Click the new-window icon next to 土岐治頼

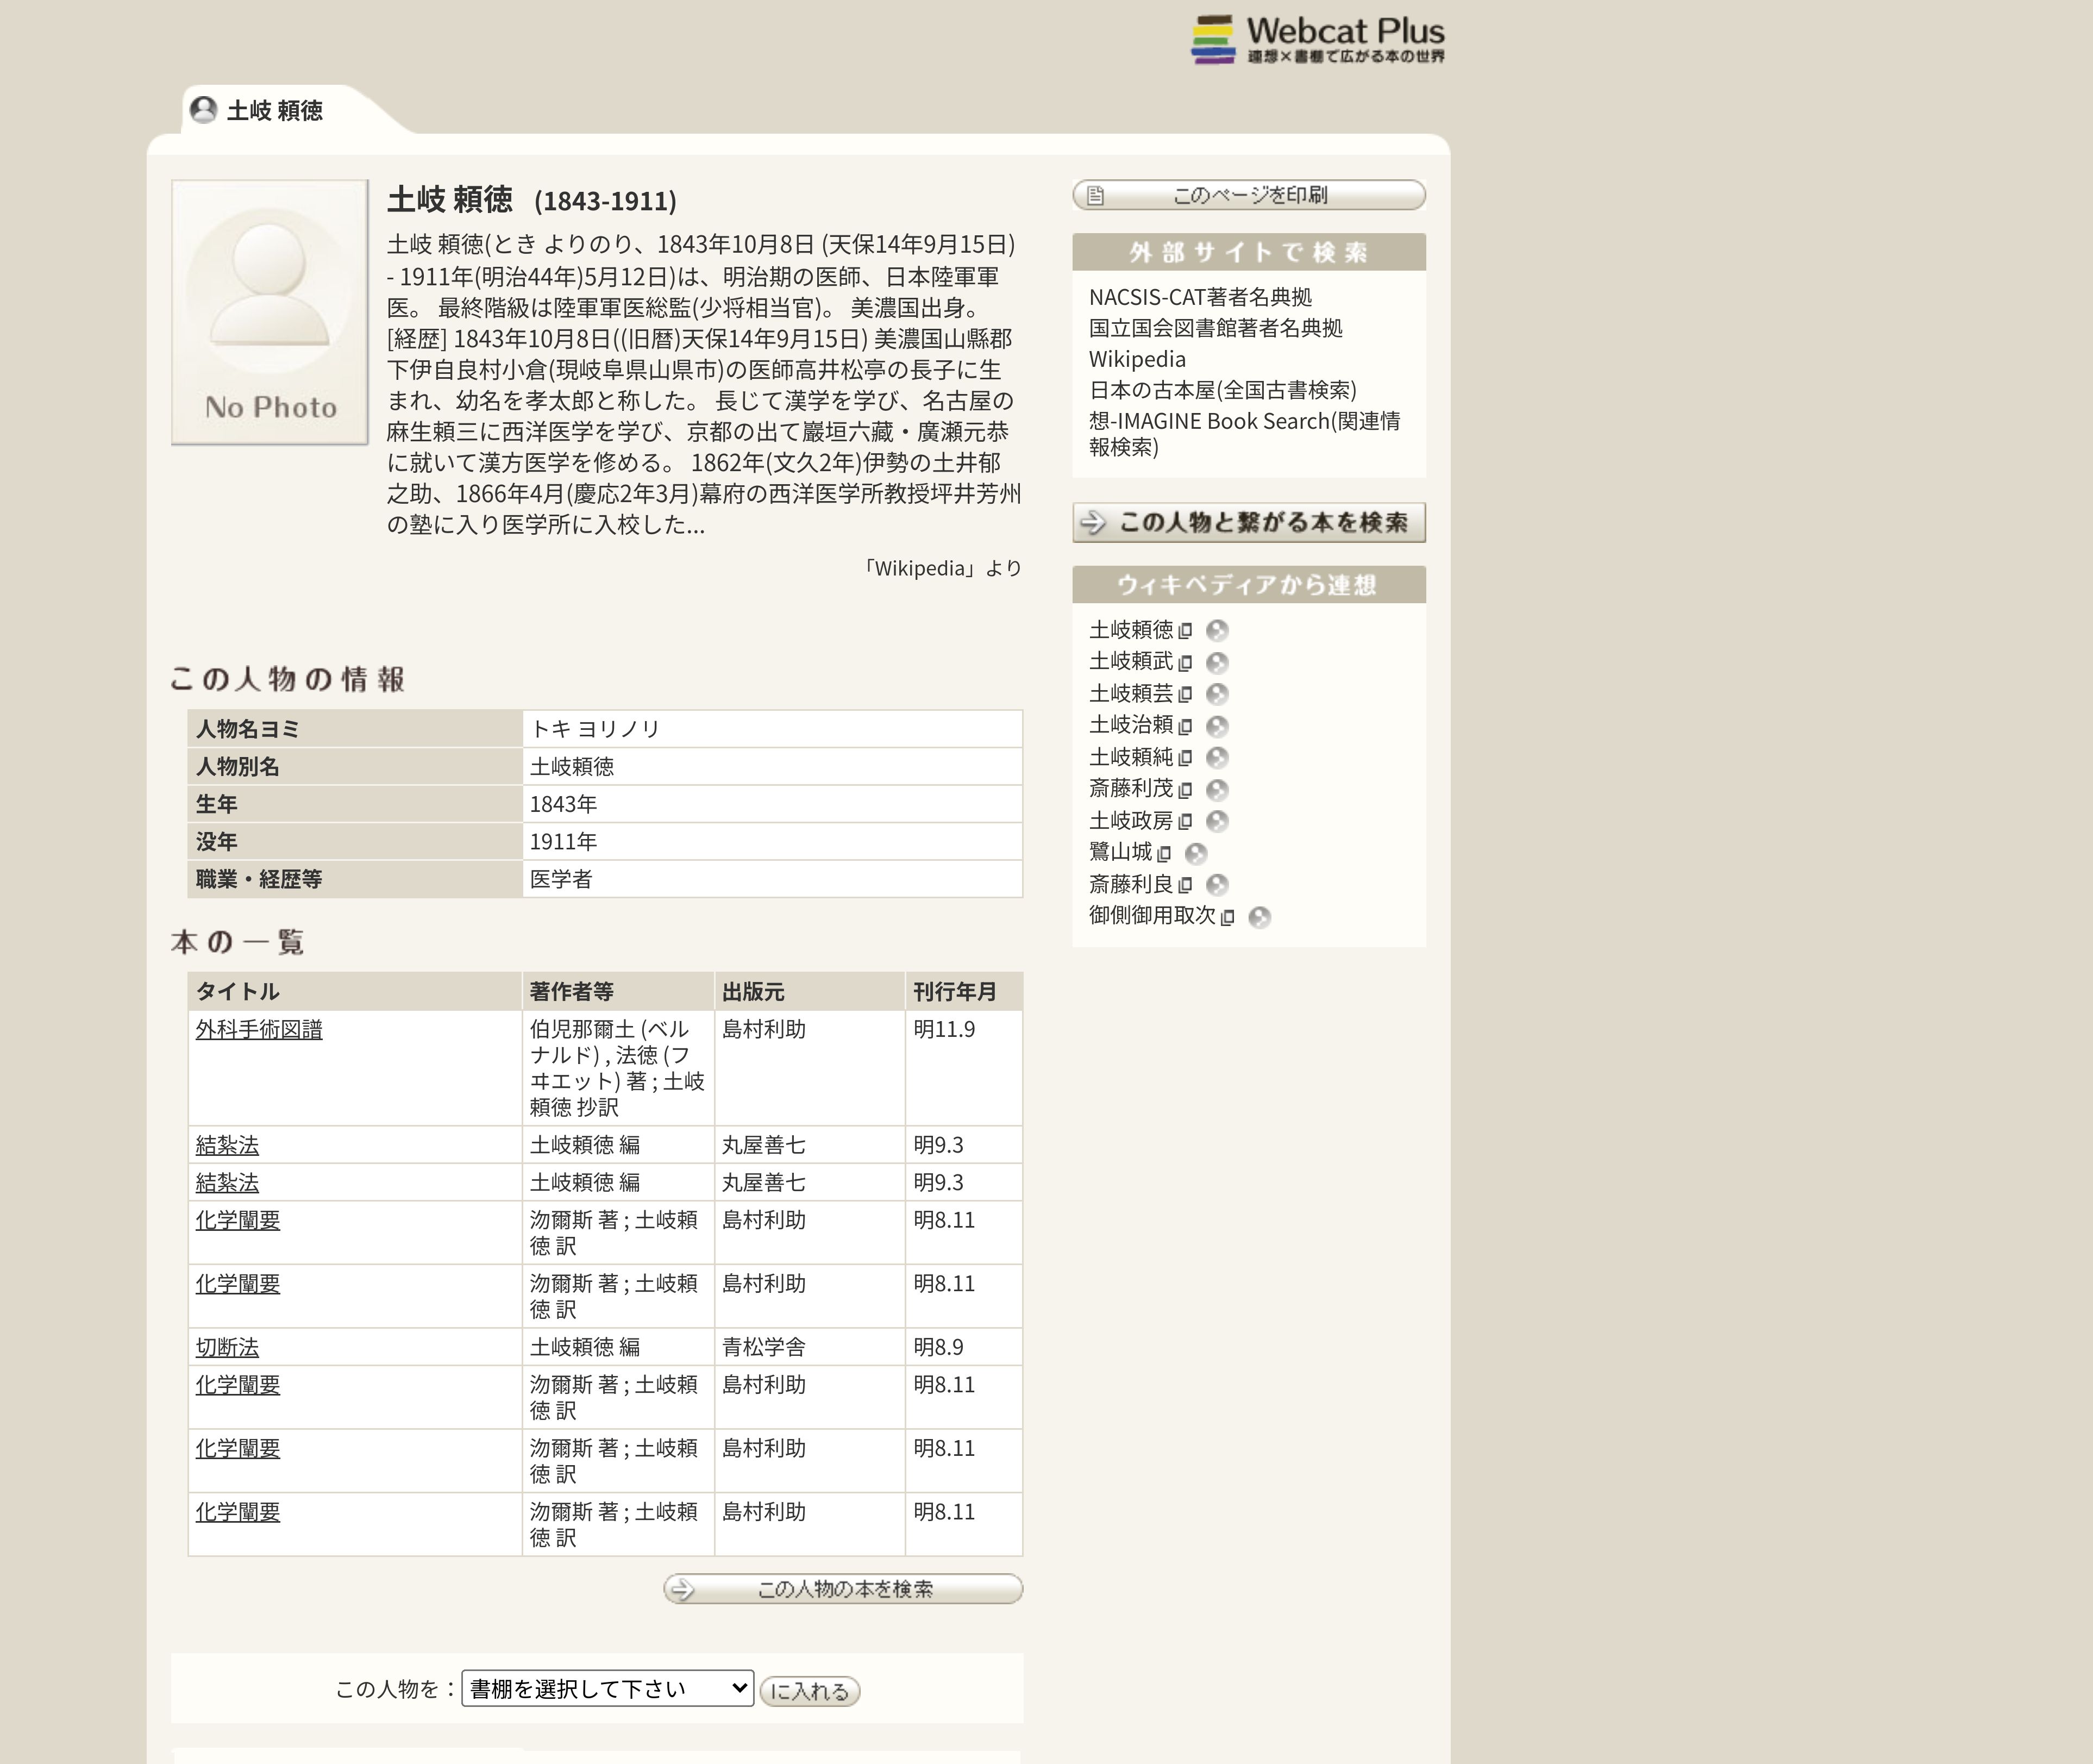click(x=1186, y=726)
